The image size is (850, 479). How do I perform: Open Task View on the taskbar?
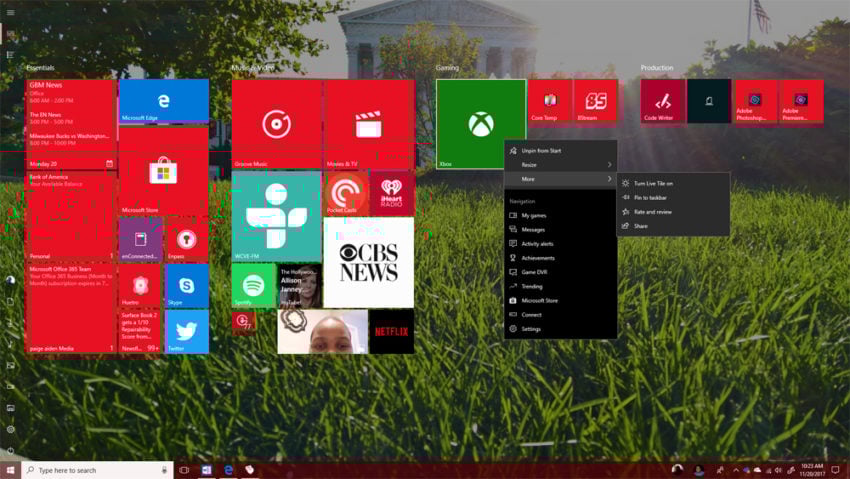184,470
